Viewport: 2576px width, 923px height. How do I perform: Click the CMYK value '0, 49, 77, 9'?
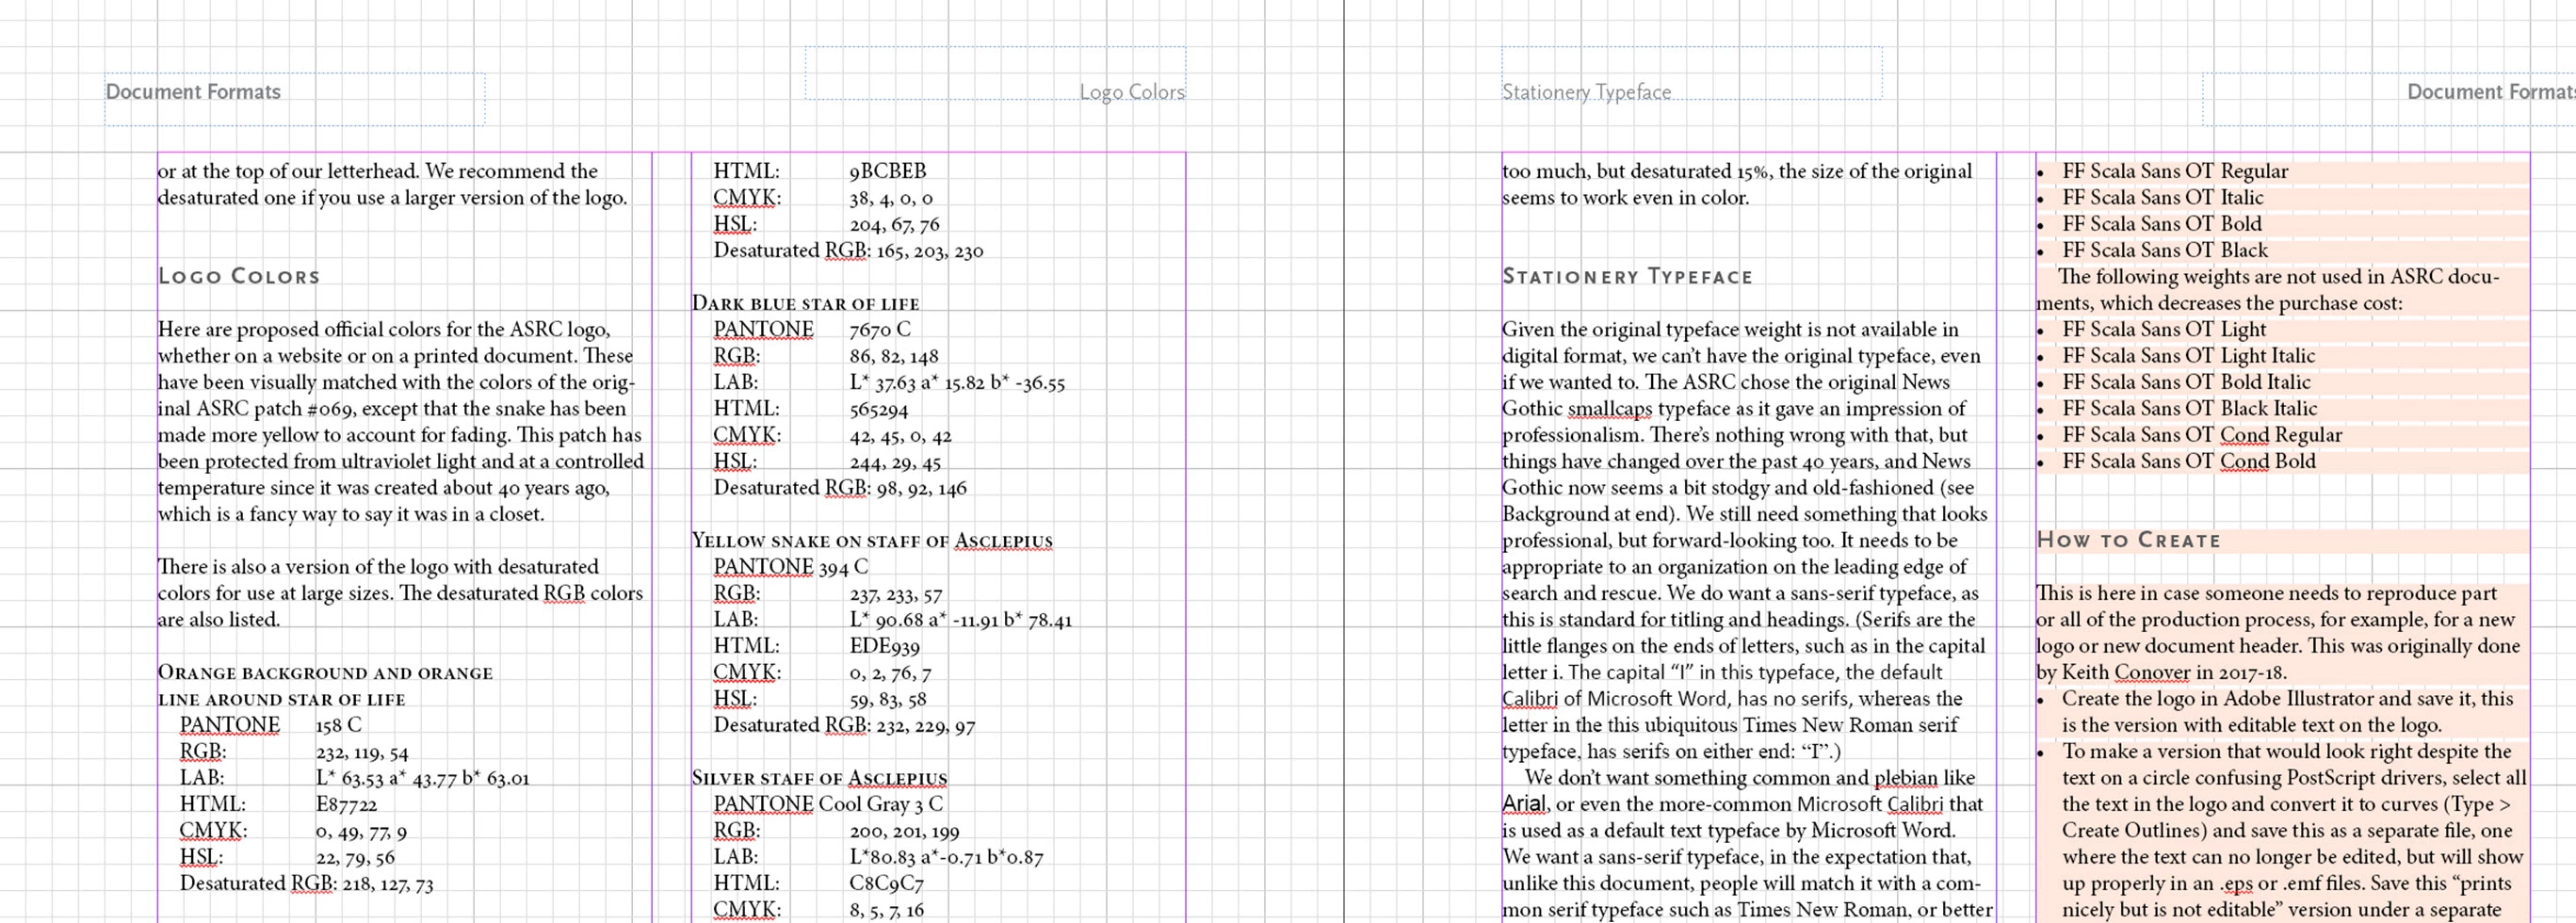tap(361, 832)
